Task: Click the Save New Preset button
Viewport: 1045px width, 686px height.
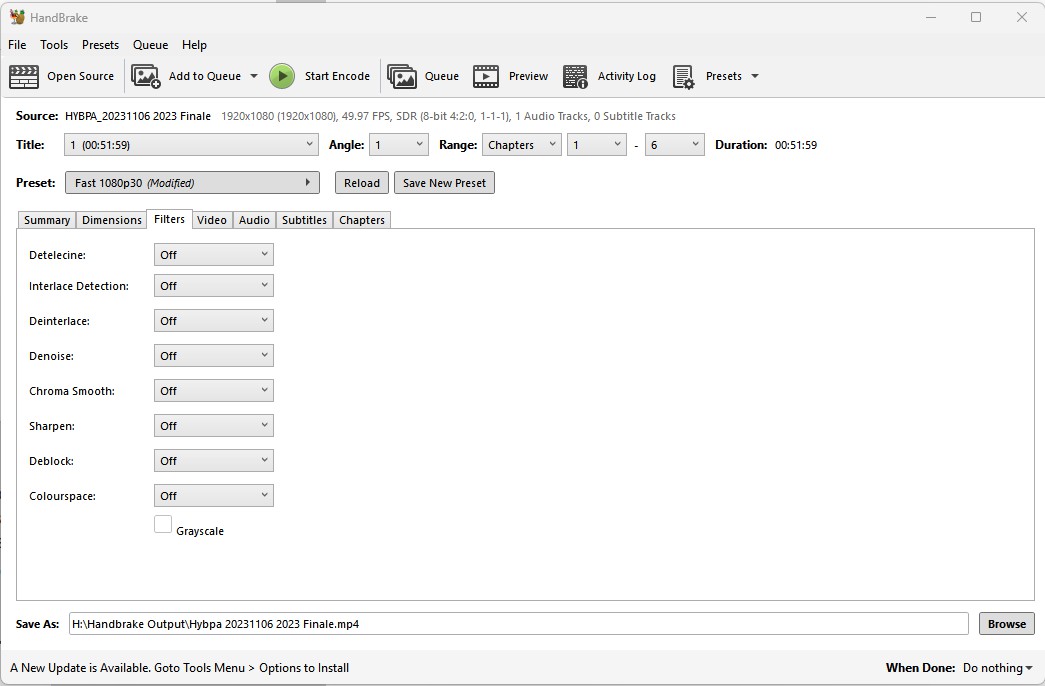Action: point(445,183)
